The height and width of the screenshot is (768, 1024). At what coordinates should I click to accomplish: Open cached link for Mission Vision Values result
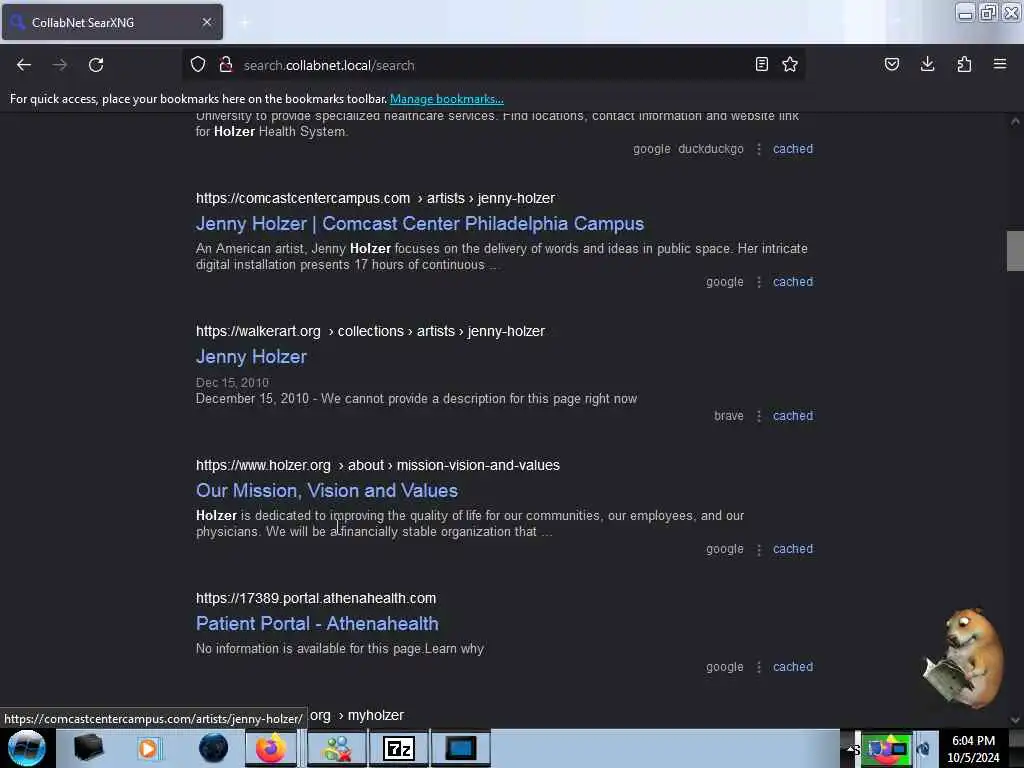click(793, 549)
